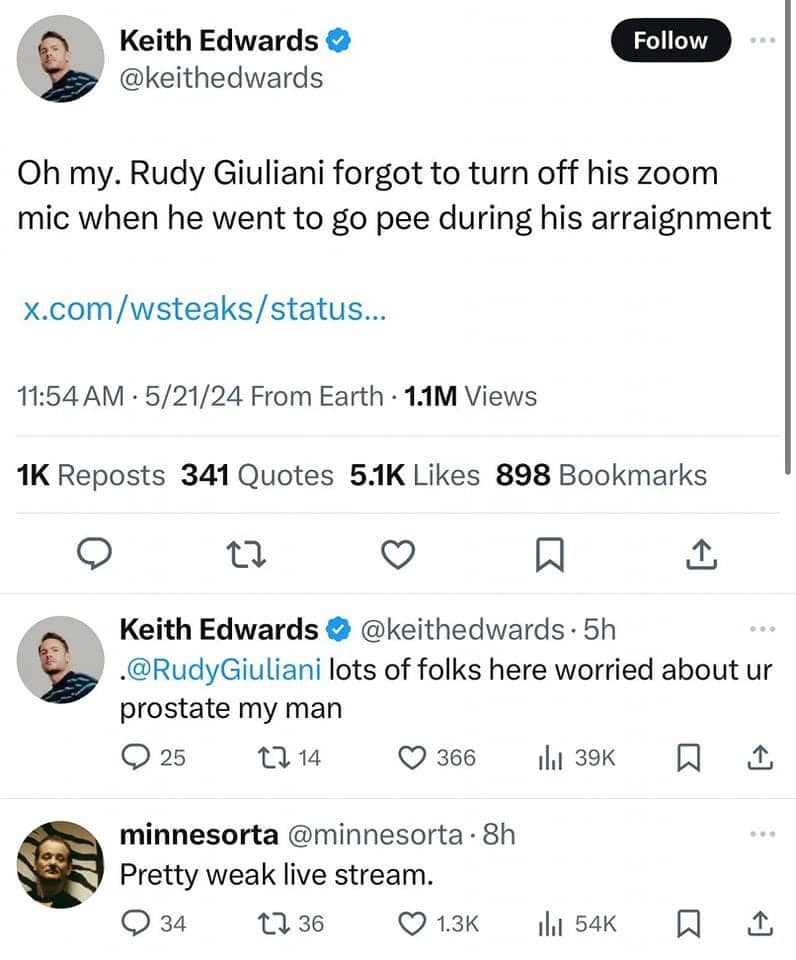
Task: Open more options on minnesorta's reply
Action: [764, 834]
